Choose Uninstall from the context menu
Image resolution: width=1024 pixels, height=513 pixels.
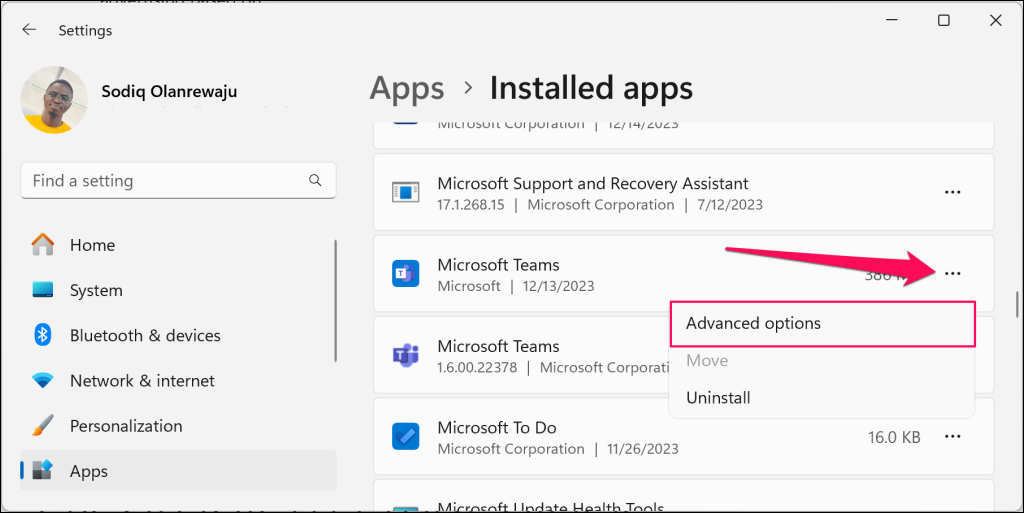(718, 398)
